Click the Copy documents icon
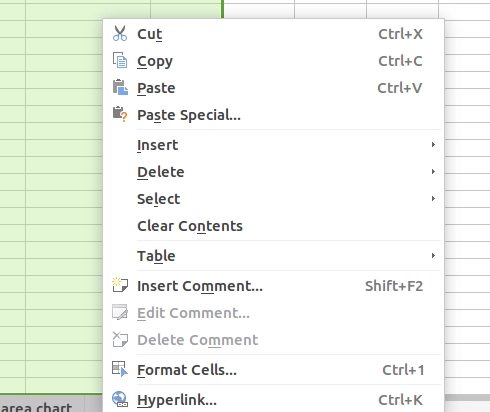 click(120, 60)
